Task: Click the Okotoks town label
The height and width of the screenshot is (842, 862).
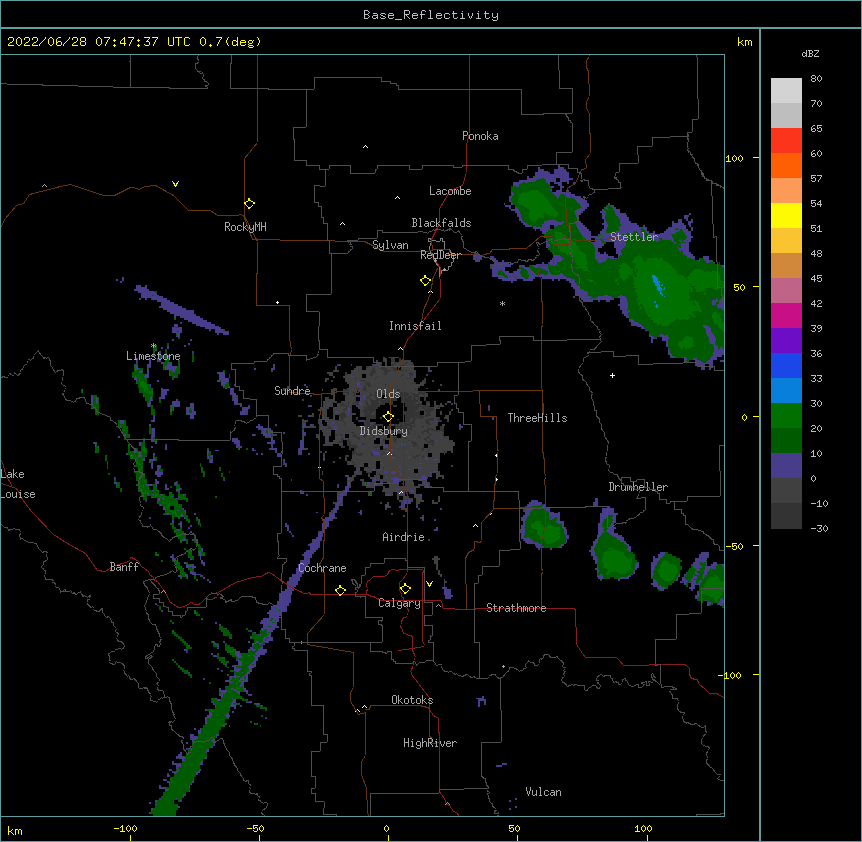Action: coord(412,700)
